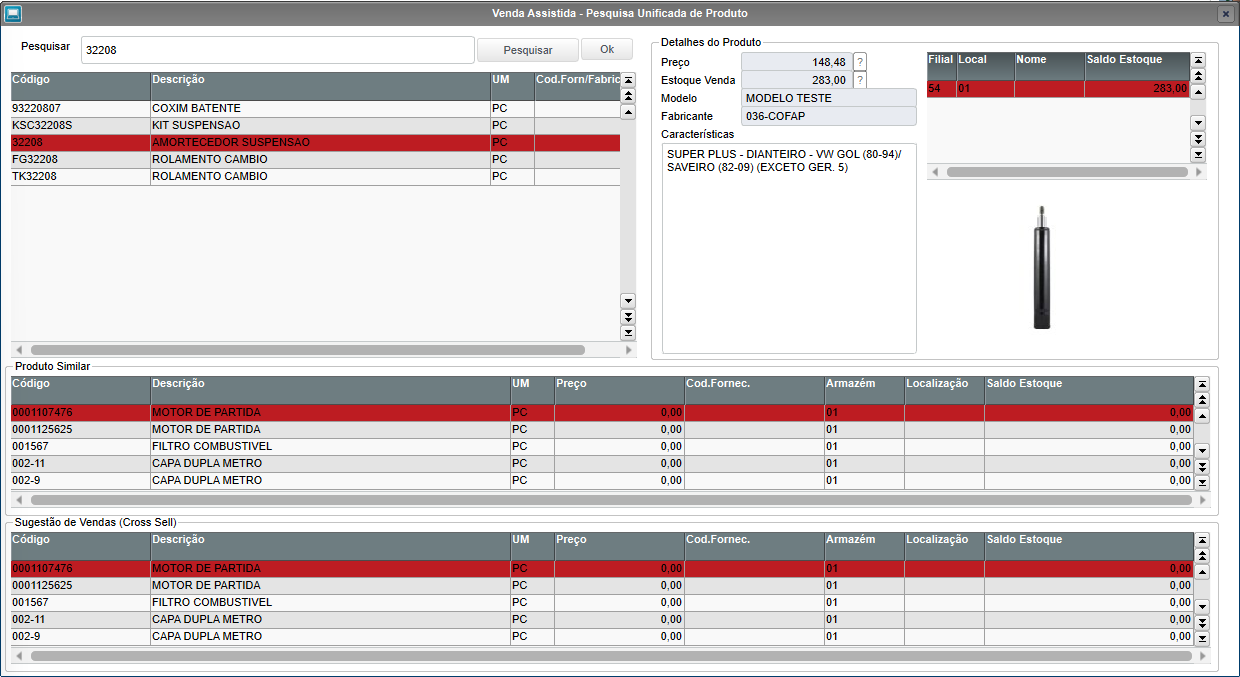Page up in product search results grid
This screenshot has height=677, width=1240.
click(x=628, y=96)
